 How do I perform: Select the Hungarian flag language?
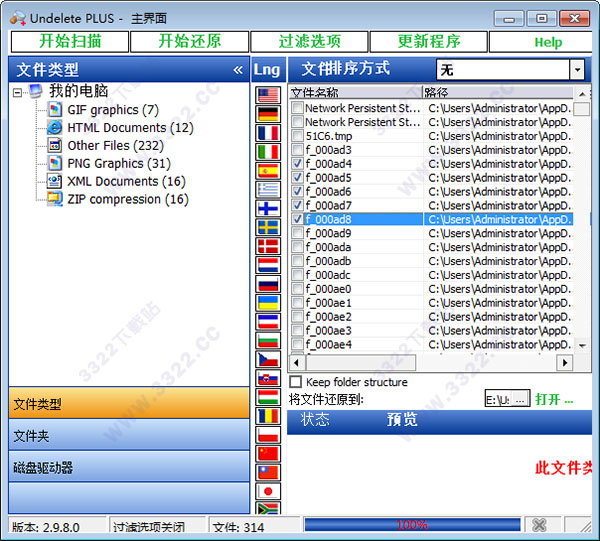(268, 397)
